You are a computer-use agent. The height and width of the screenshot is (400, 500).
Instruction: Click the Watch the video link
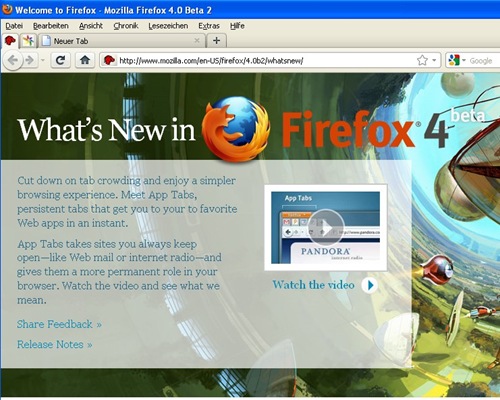click(x=313, y=285)
